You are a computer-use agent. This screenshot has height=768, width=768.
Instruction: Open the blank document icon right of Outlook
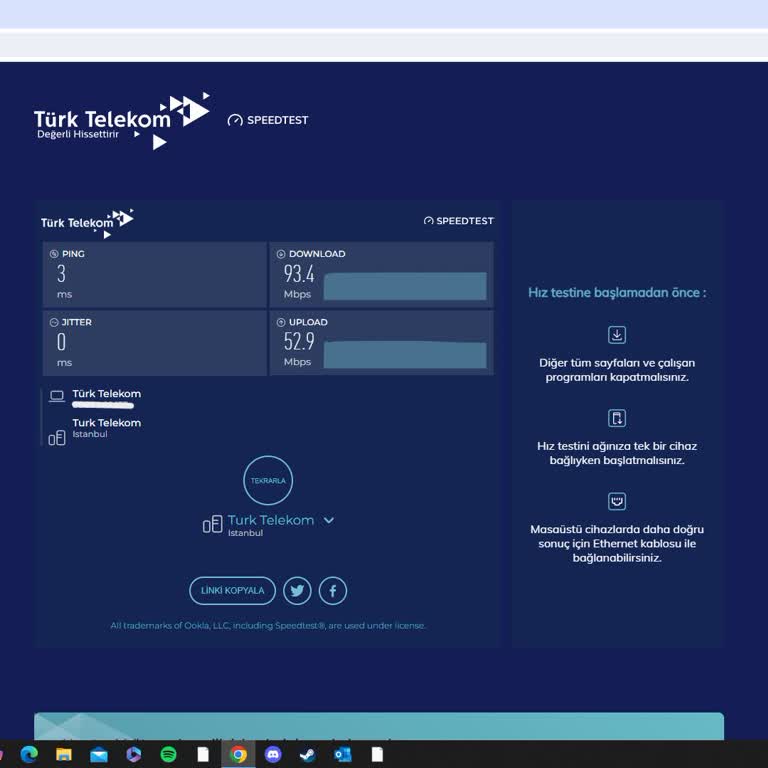377,754
